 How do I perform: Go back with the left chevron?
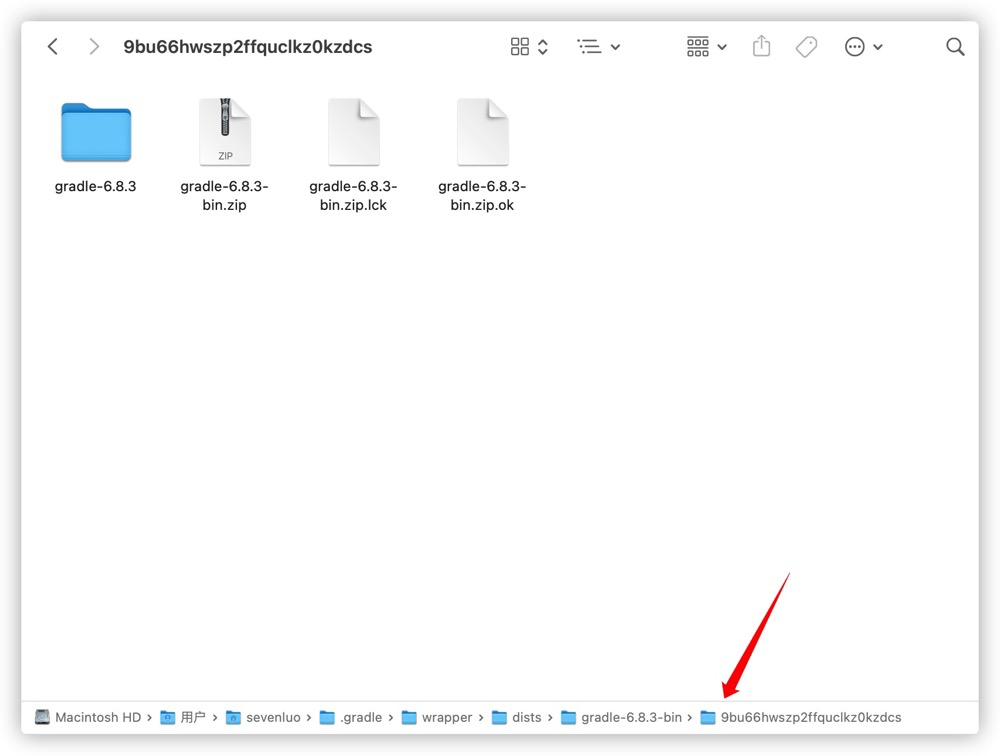point(53,47)
